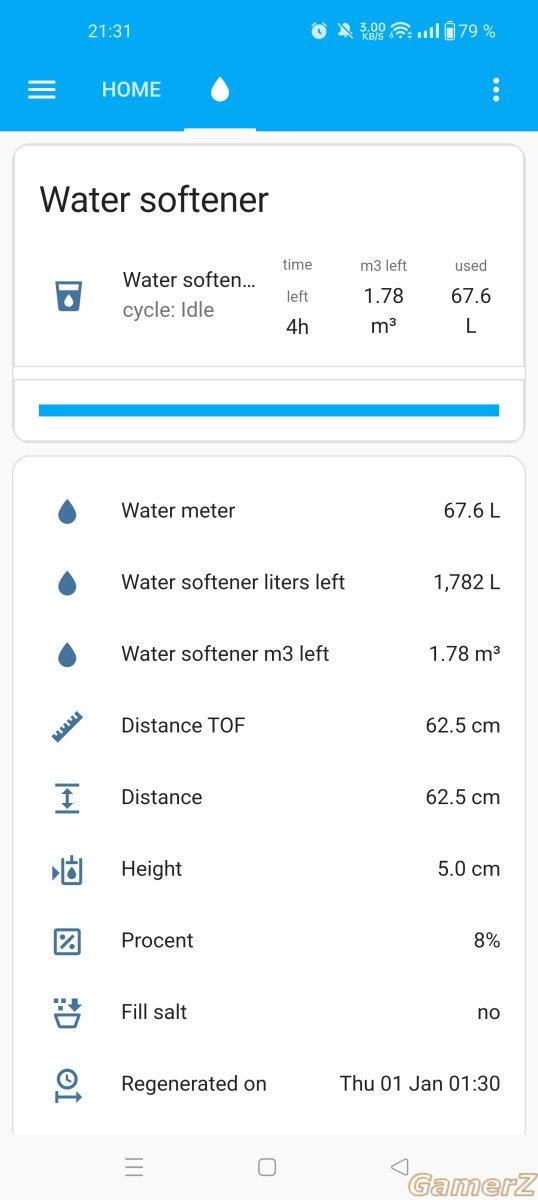
Task: Tap the Regenerated on clock icon
Action: click(67, 1084)
